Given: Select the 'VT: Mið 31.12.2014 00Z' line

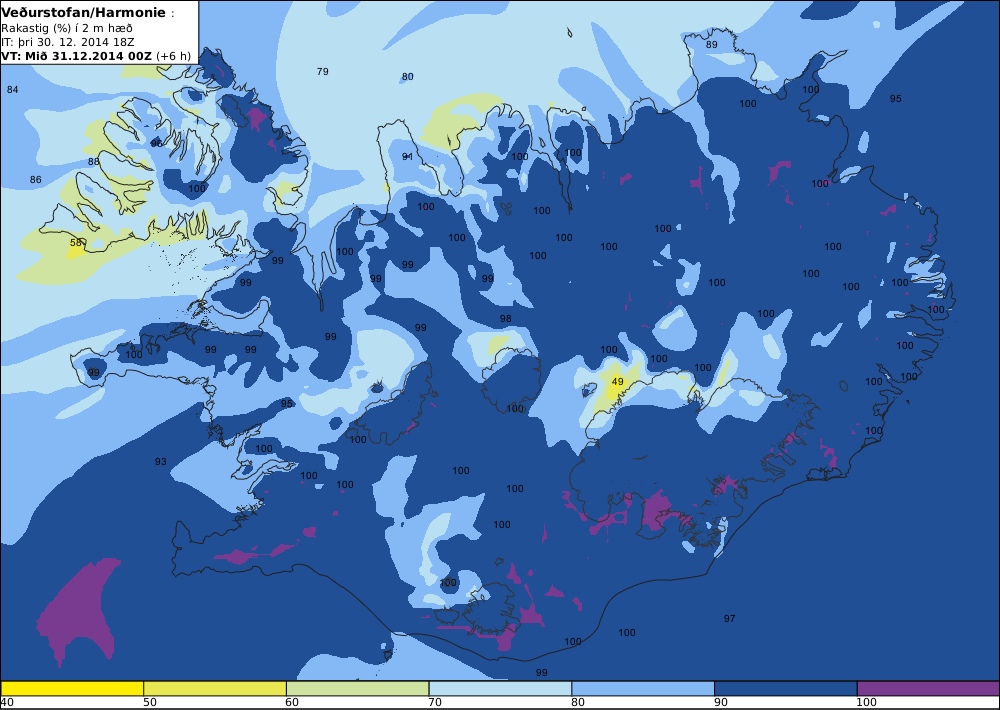Looking at the screenshot, I should [x=77, y=55].
